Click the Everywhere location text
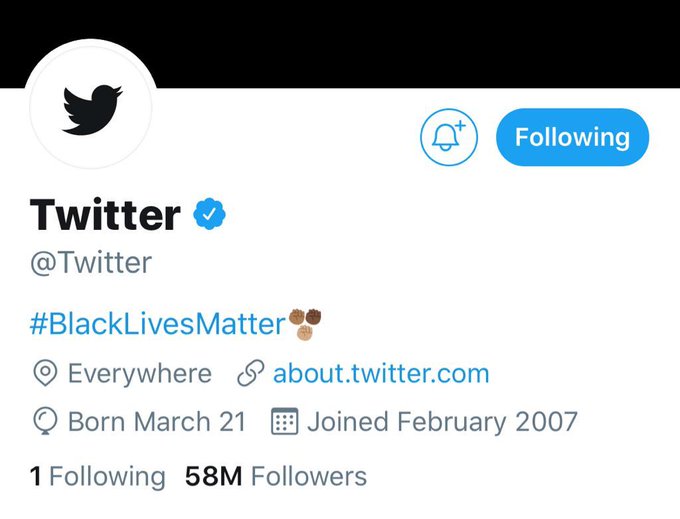The height and width of the screenshot is (519, 680). point(140,373)
